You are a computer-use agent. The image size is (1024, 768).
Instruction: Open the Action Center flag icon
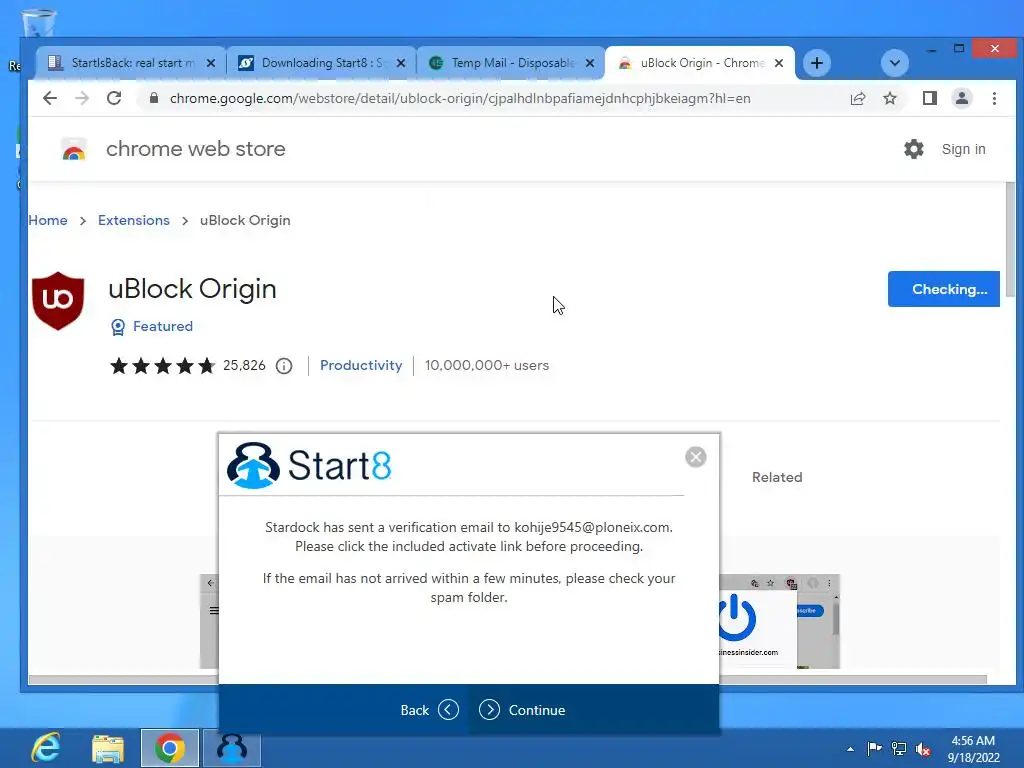[x=874, y=749]
